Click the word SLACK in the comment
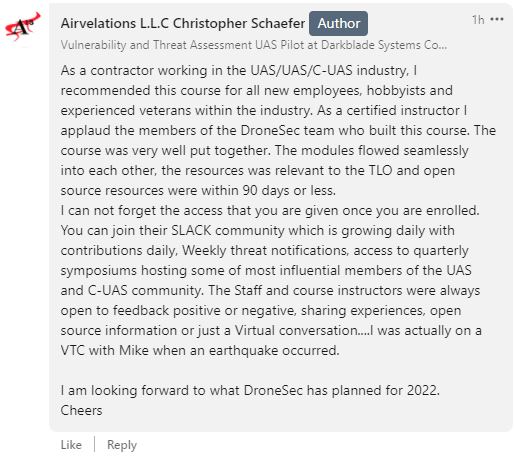 point(191,230)
